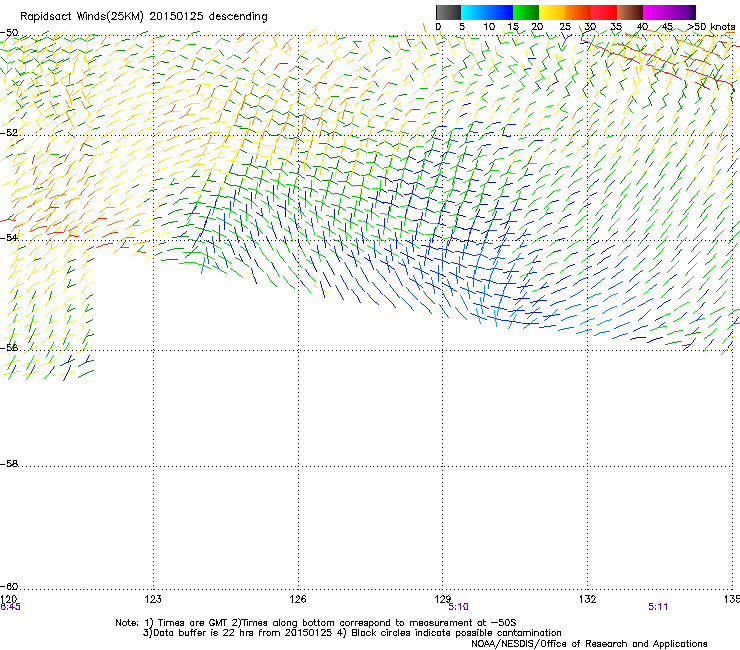Click the gray 0-5 knots legend swatch
740x650 pixels.
tap(448, 12)
